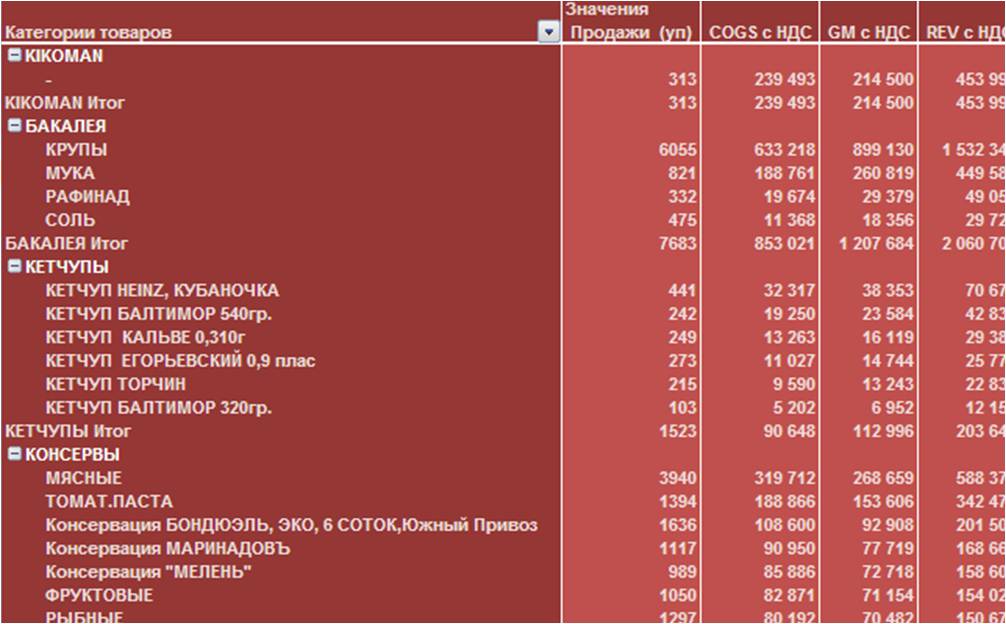
Task: Select the КРУПЫ row label
Action: (x=76, y=150)
